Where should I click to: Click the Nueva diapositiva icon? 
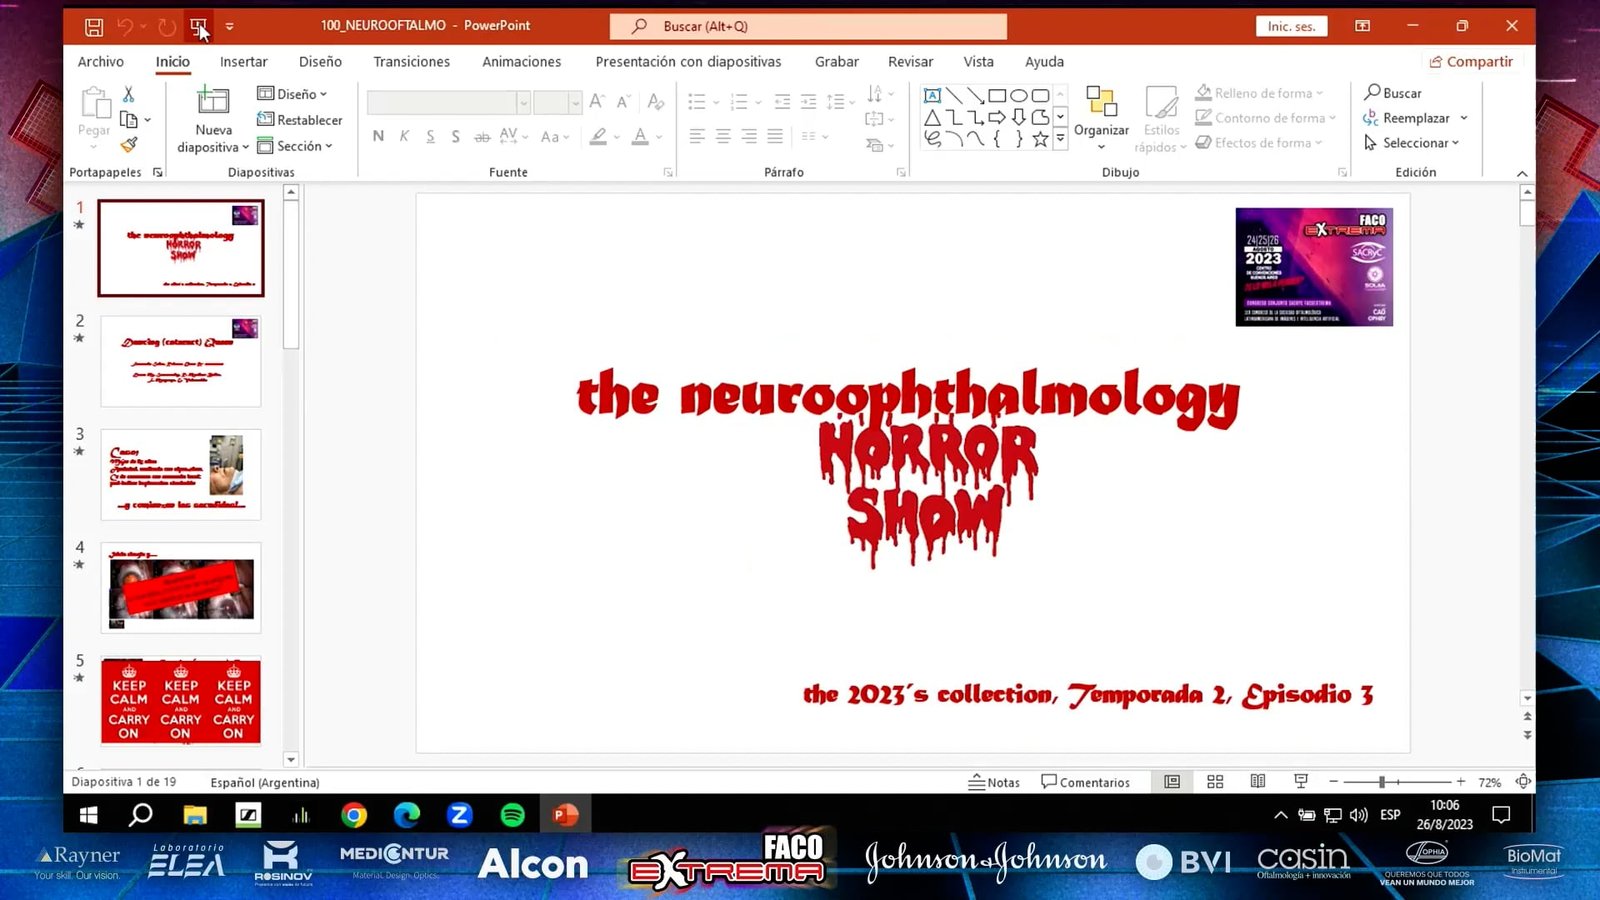click(213, 103)
